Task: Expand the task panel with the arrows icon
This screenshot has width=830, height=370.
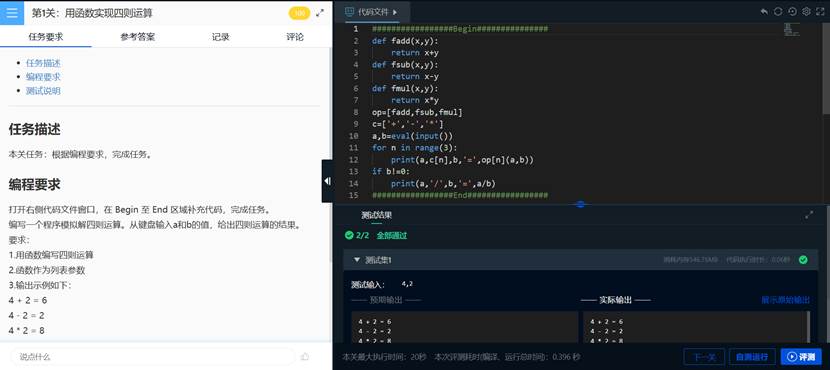Action: [320, 13]
